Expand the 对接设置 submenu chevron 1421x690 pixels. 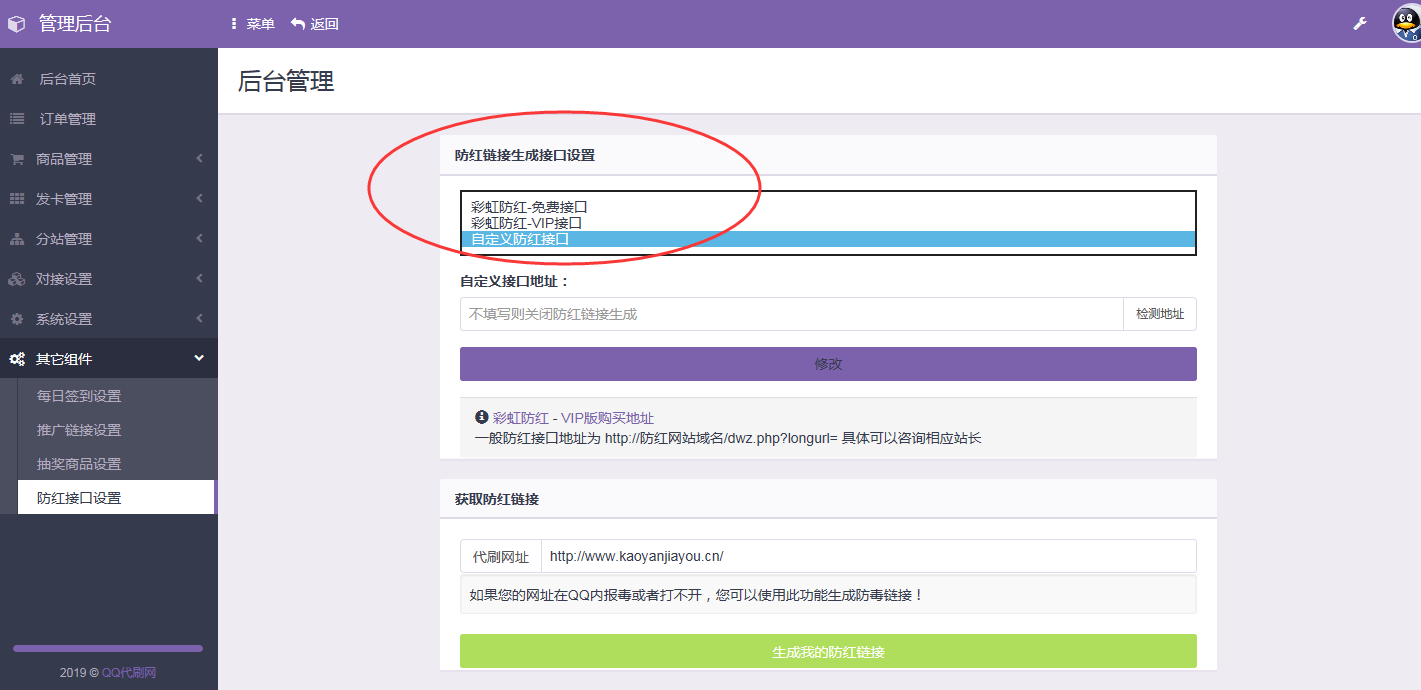tap(199, 279)
